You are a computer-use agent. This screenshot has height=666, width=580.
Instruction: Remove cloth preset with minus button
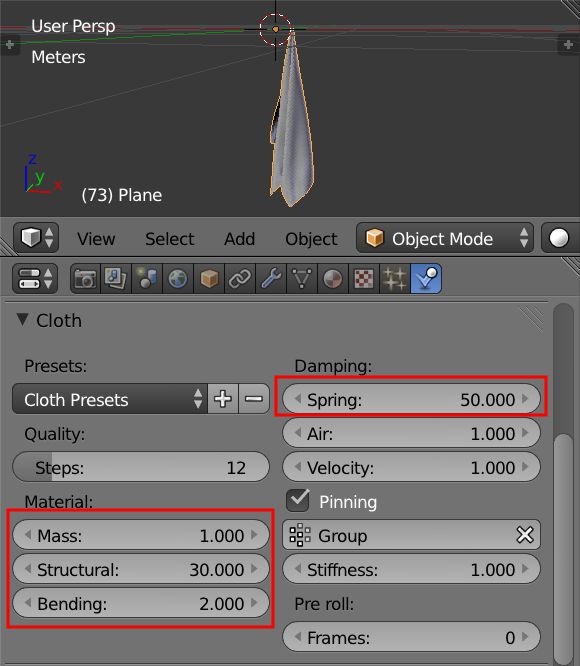click(x=254, y=399)
